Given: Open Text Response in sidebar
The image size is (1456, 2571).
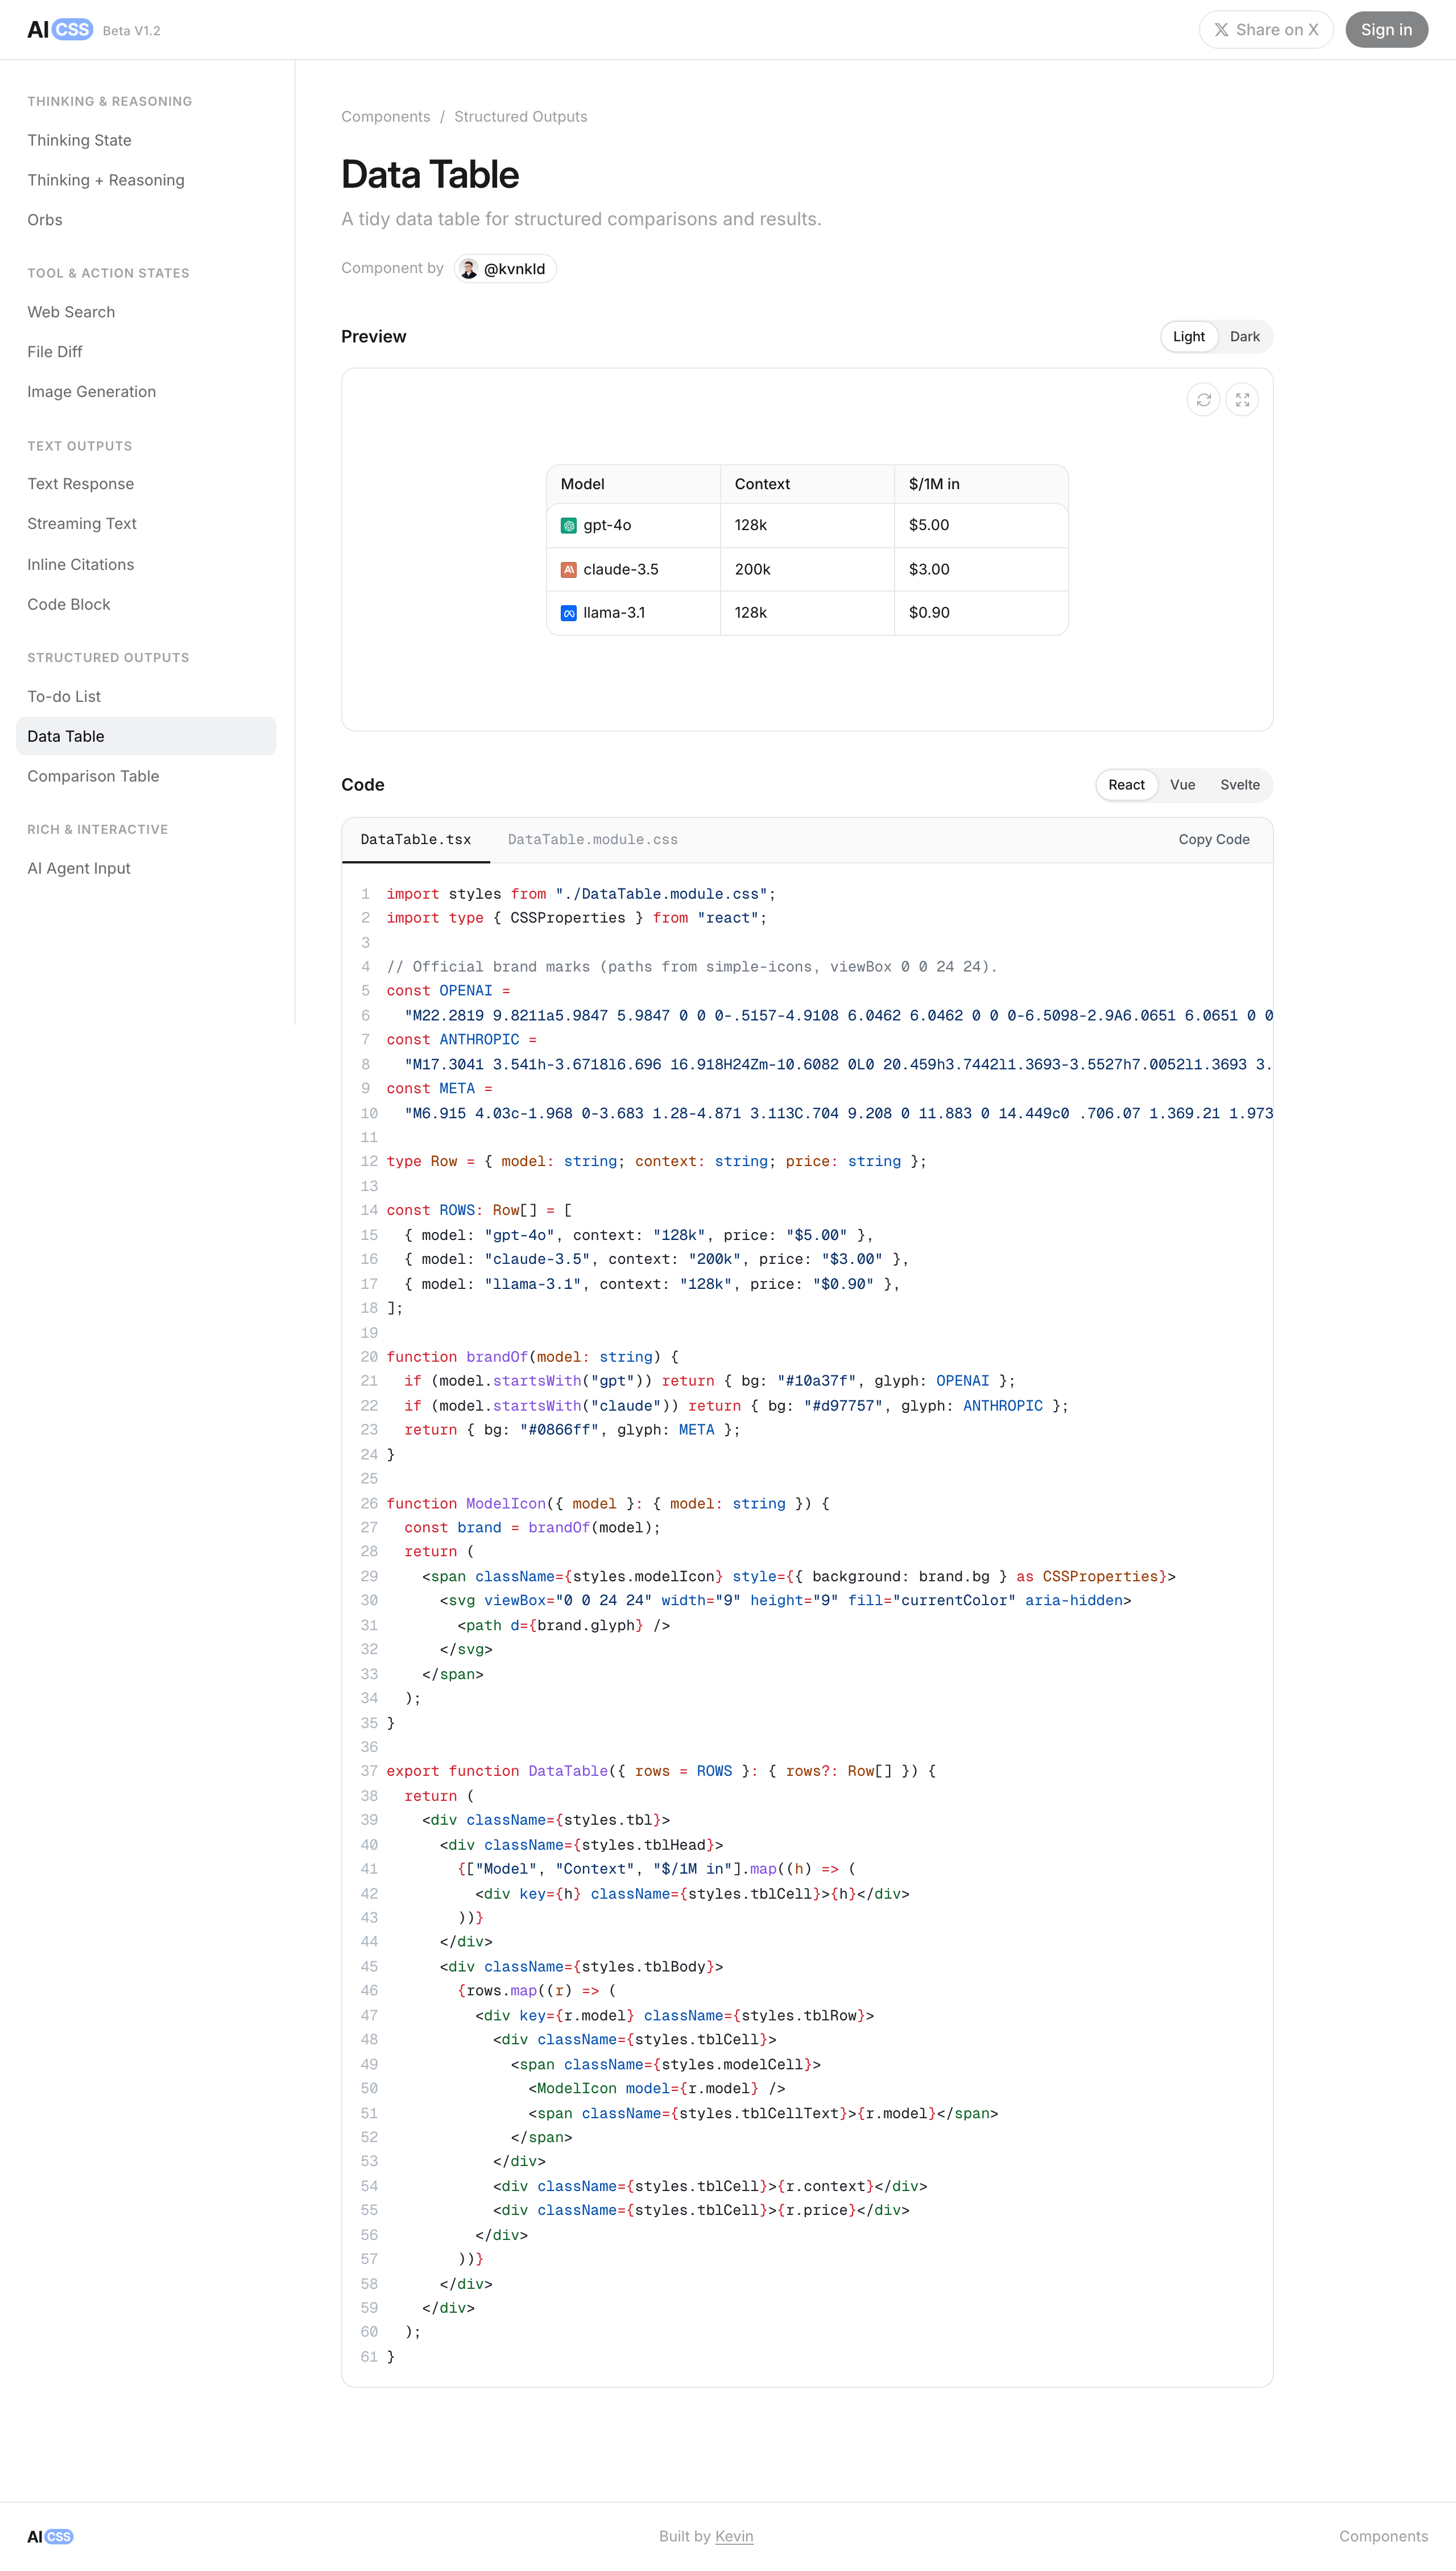Looking at the screenshot, I should click(x=146, y=484).
